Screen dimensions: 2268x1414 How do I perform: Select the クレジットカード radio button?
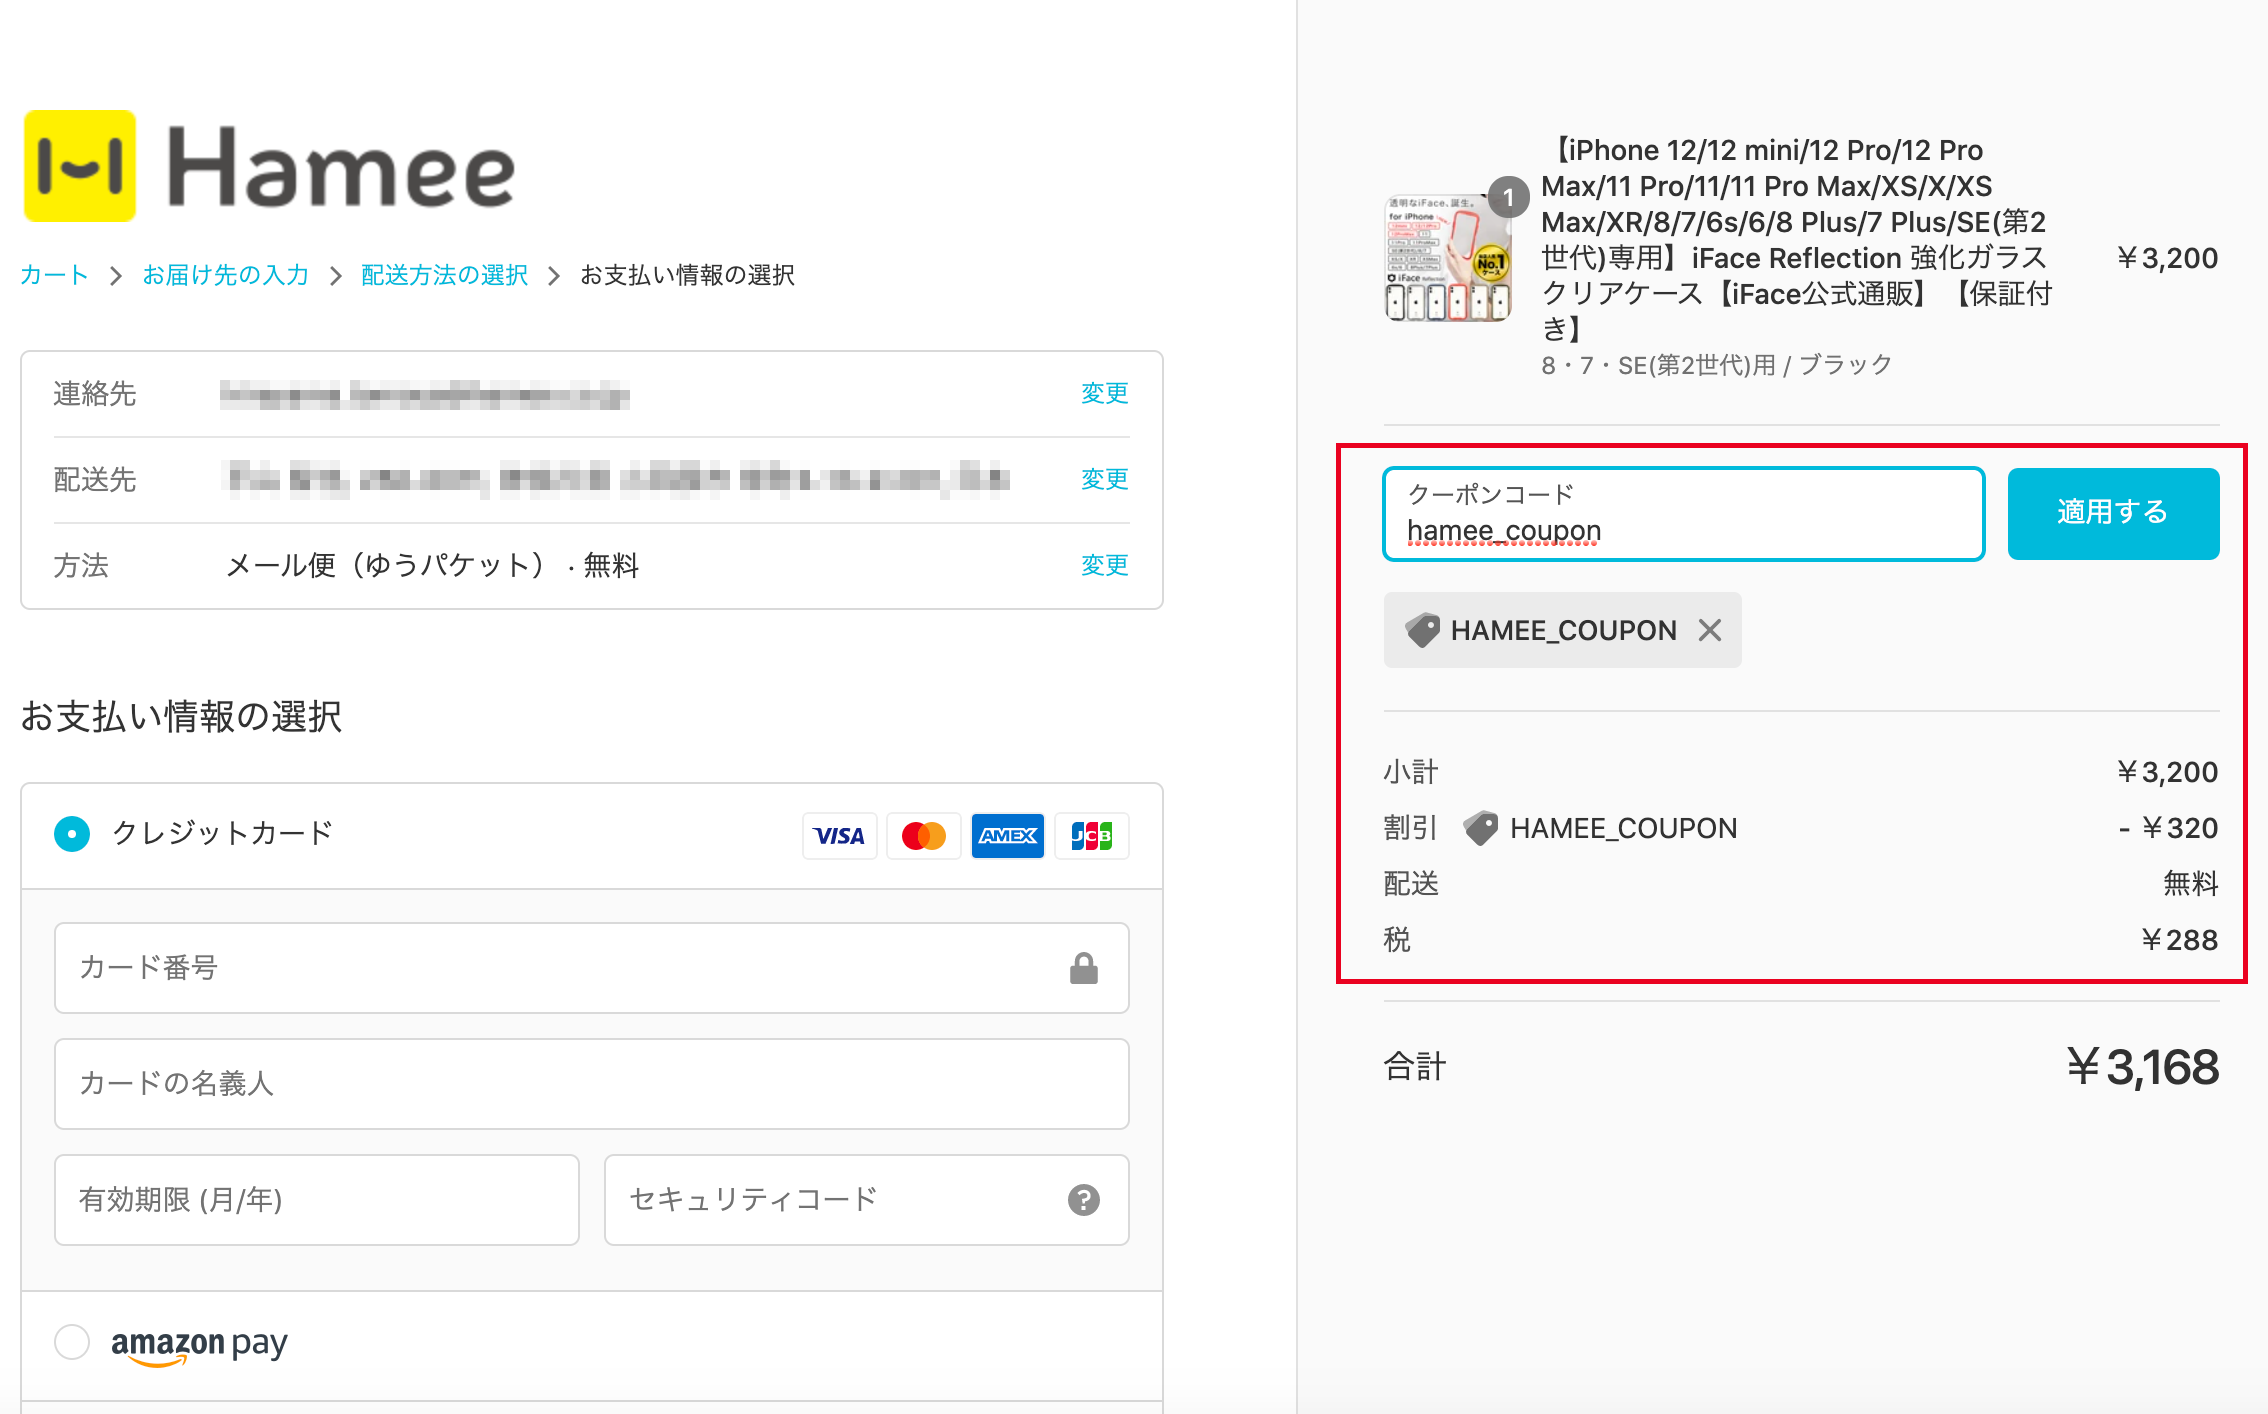point(72,833)
